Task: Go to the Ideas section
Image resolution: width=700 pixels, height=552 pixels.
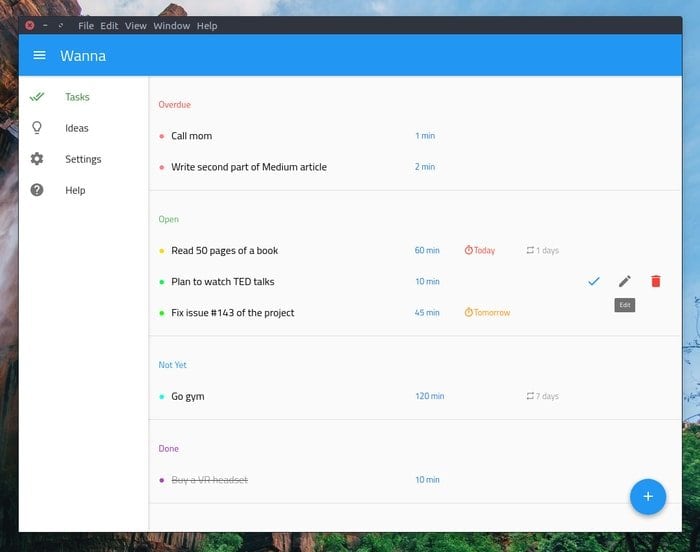Action: pos(77,128)
